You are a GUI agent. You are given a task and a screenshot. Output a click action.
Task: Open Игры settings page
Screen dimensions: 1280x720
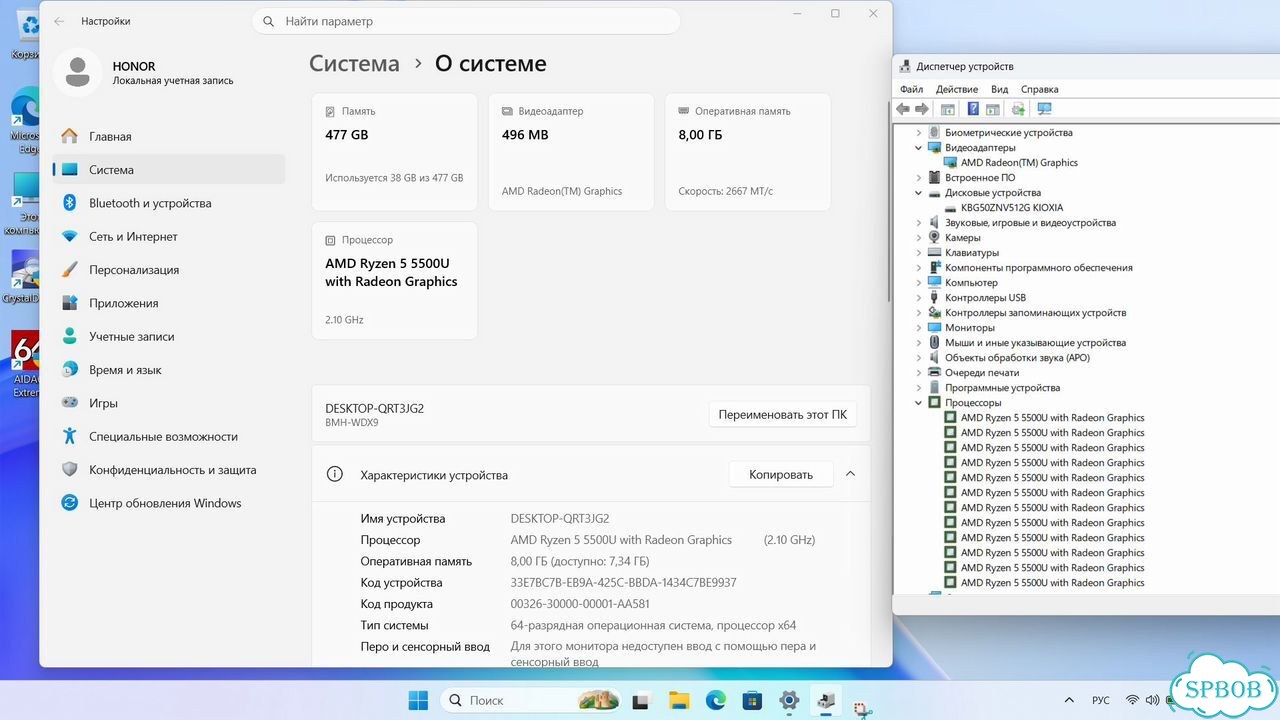[x=168, y=403]
